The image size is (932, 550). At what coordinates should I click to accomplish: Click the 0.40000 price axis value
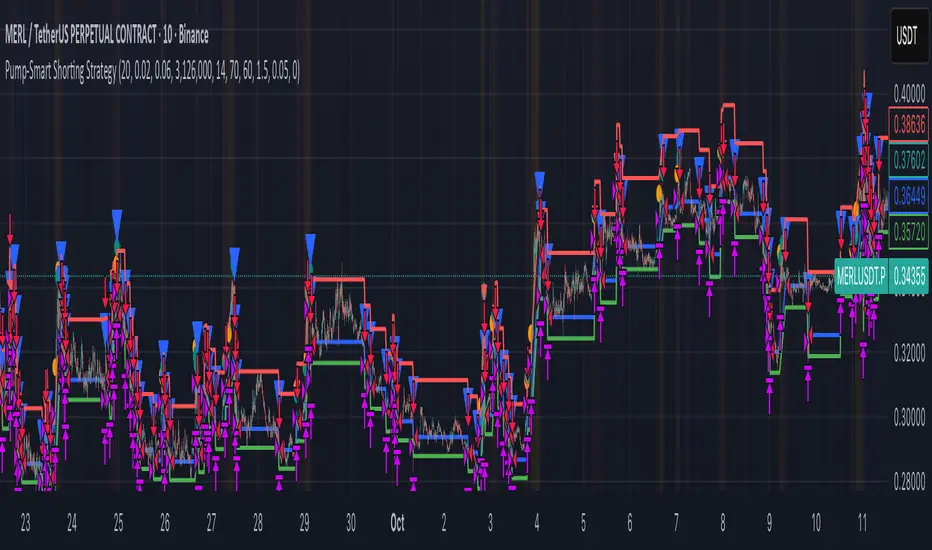click(909, 93)
